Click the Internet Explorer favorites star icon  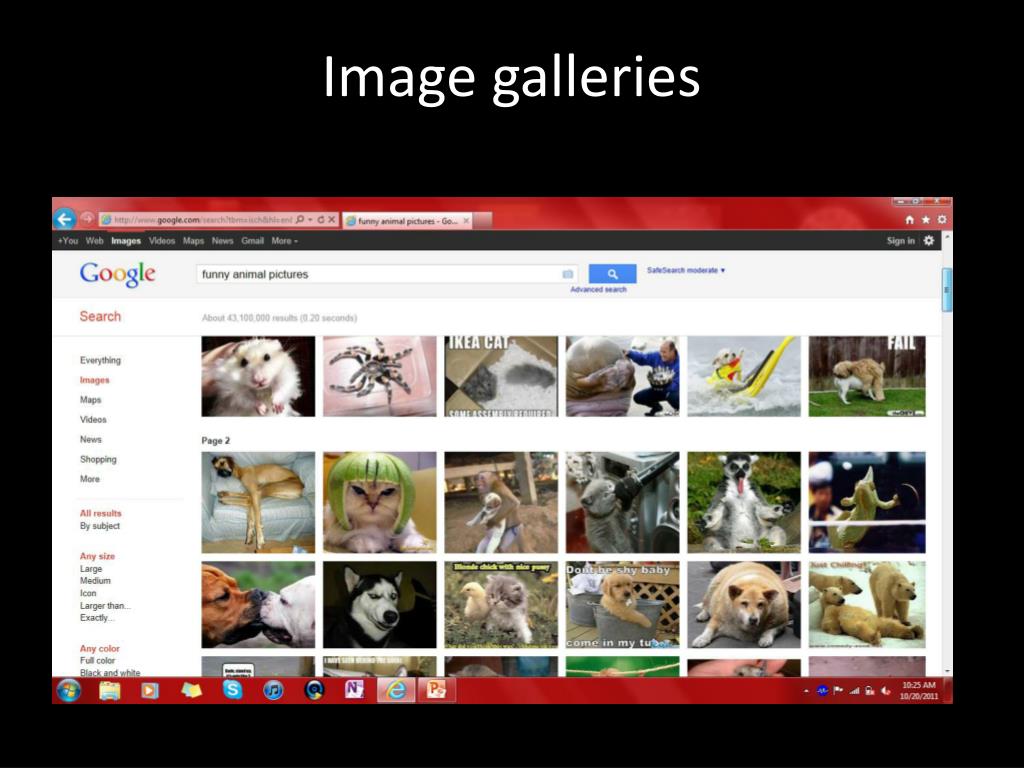(x=925, y=220)
